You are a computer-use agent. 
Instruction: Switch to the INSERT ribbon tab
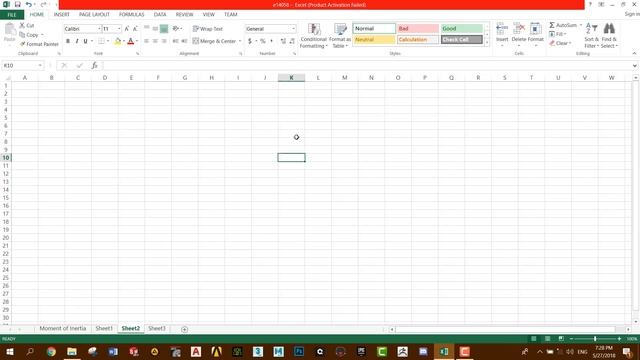point(62,14)
